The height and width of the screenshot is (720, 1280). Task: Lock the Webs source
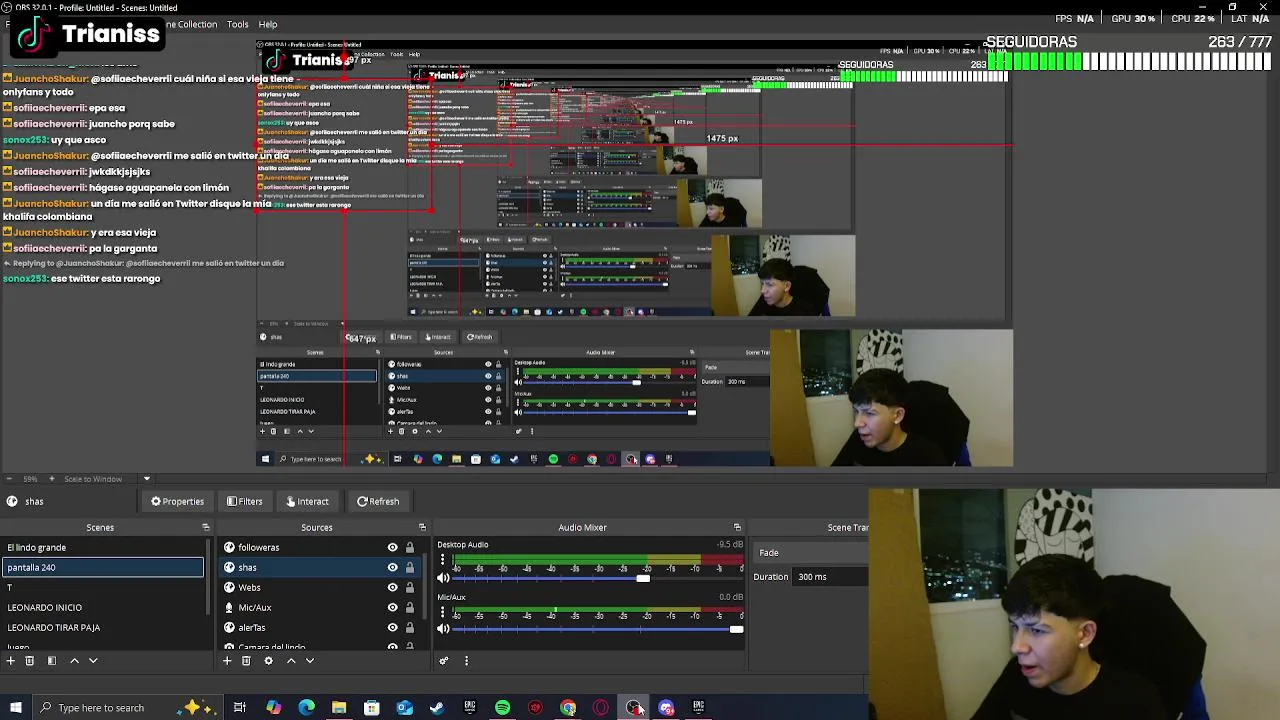click(x=409, y=587)
